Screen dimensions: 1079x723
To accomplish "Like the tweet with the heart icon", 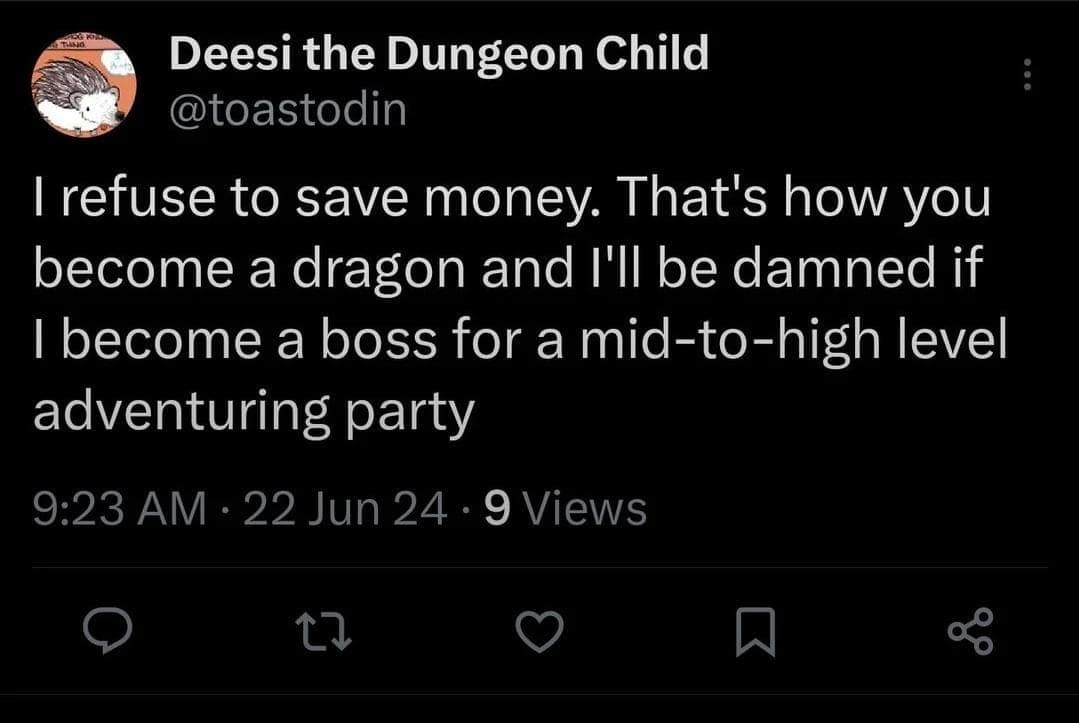I will [x=540, y=630].
